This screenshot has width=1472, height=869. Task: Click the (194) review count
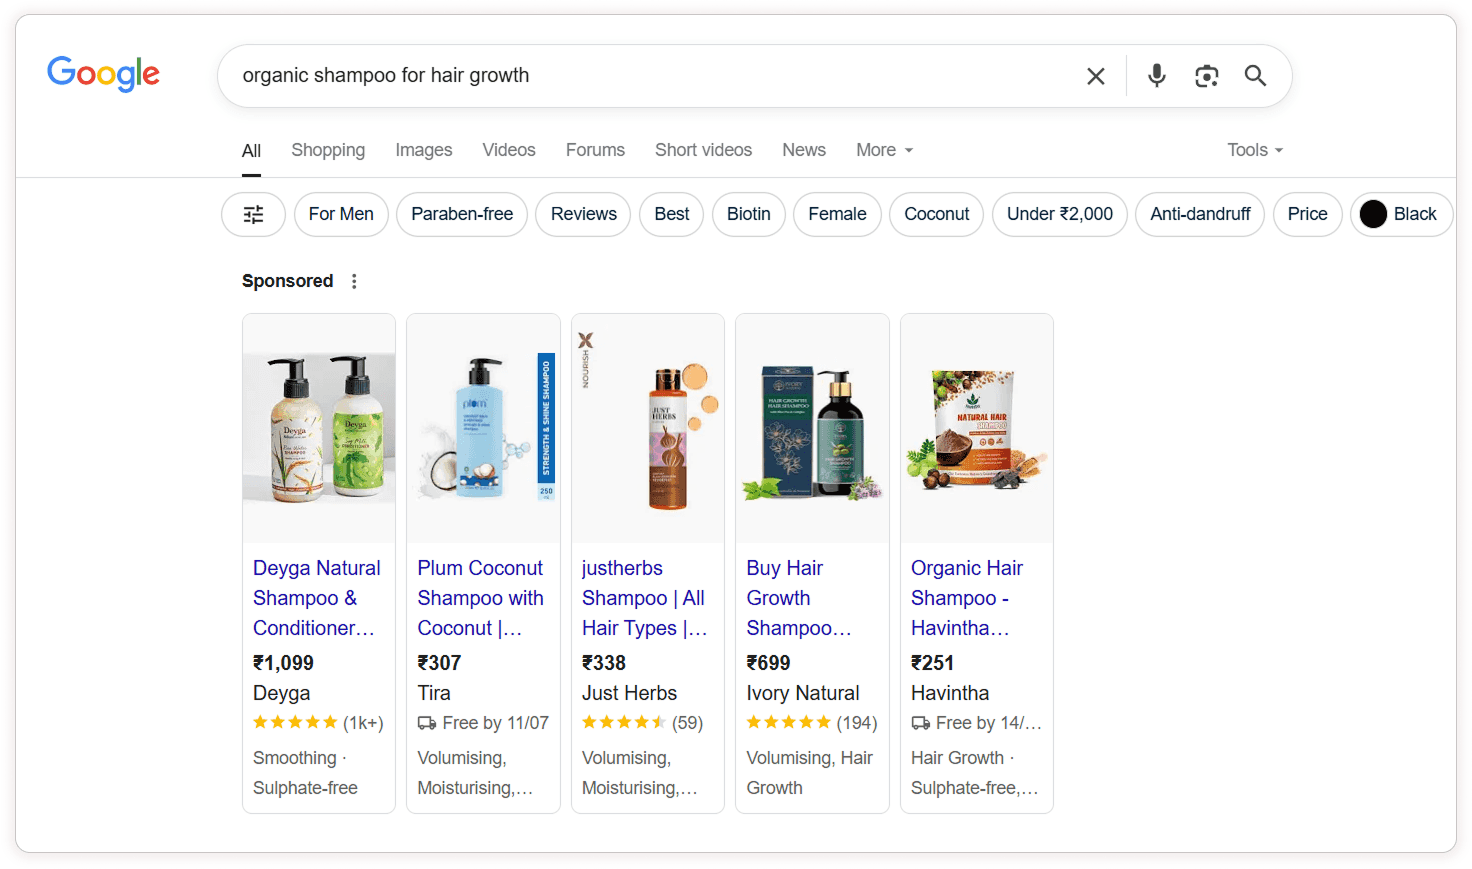(x=857, y=723)
